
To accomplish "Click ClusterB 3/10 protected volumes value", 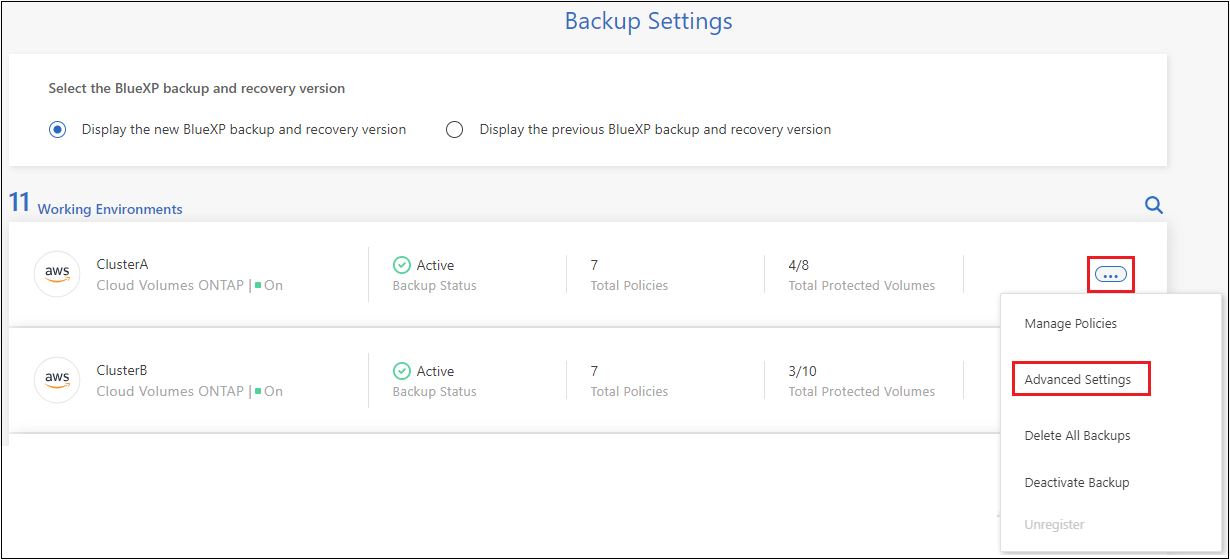I will 802,371.
